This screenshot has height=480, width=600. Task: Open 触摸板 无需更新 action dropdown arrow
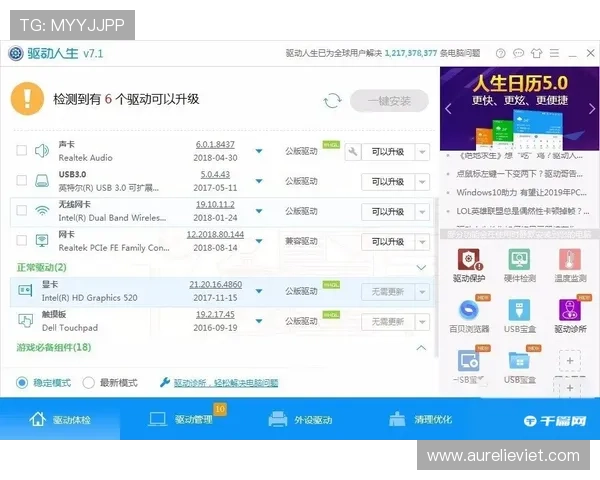[x=422, y=322]
